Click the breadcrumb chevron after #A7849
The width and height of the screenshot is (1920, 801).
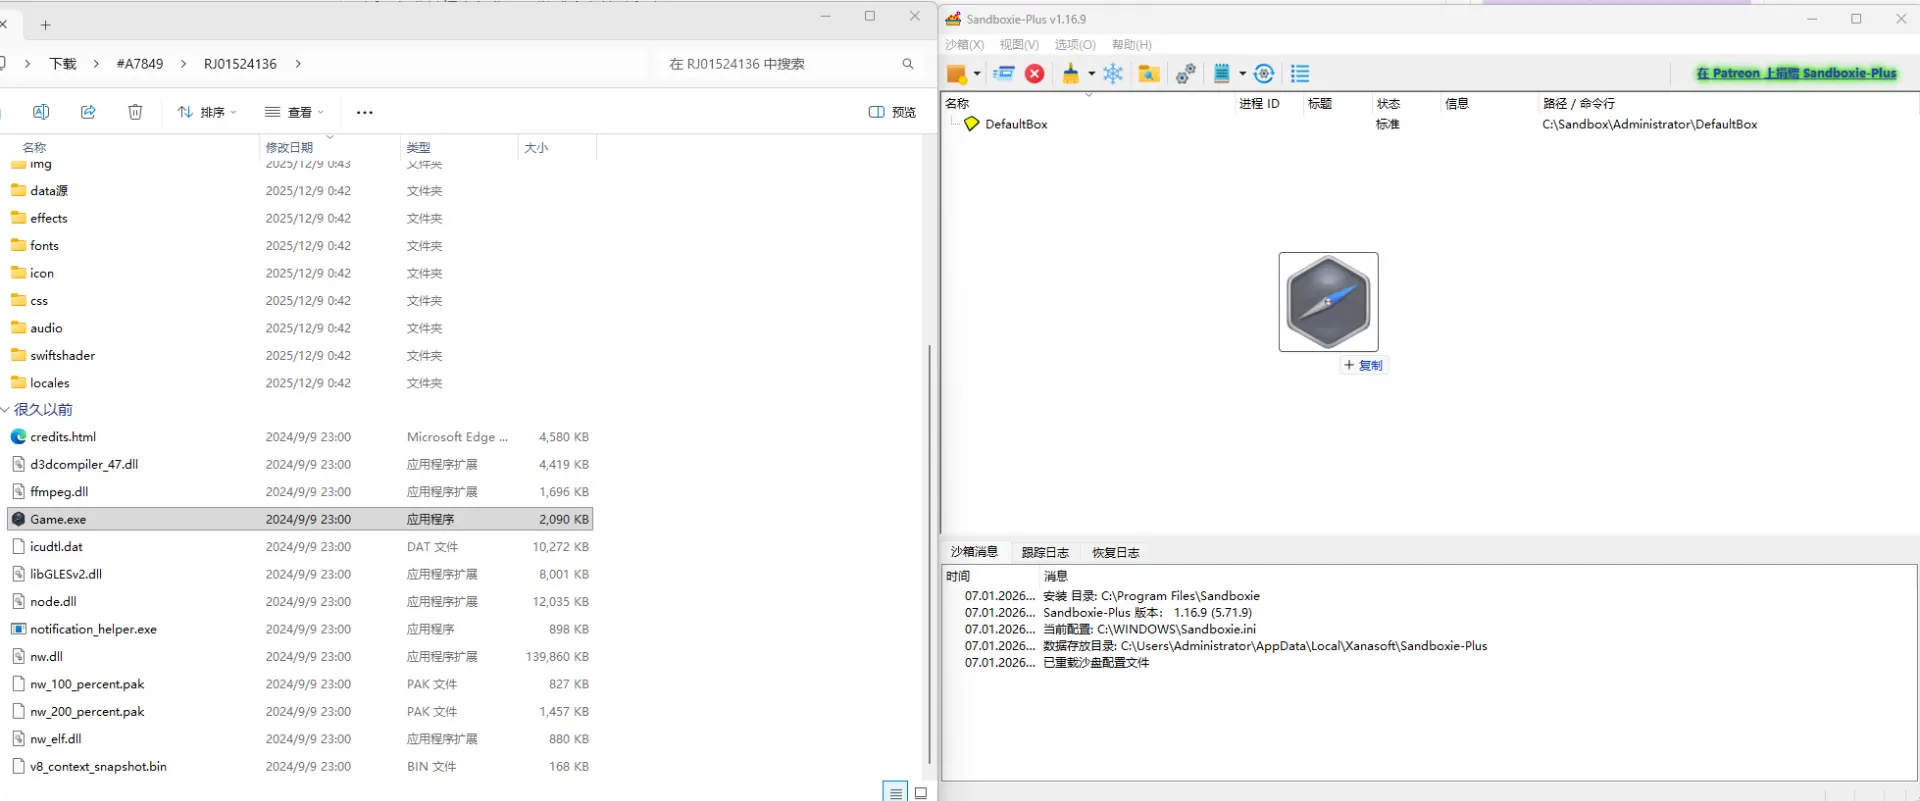coord(183,64)
